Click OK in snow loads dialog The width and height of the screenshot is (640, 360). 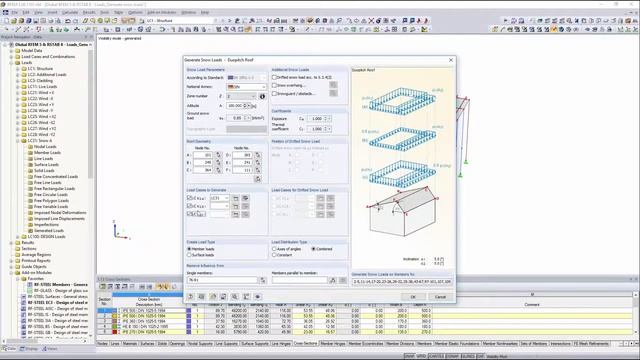(413, 297)
